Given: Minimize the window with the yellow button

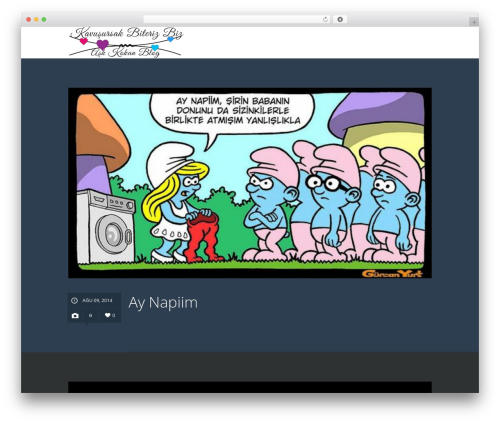Looking at the screenshot, I should [36, 20].
